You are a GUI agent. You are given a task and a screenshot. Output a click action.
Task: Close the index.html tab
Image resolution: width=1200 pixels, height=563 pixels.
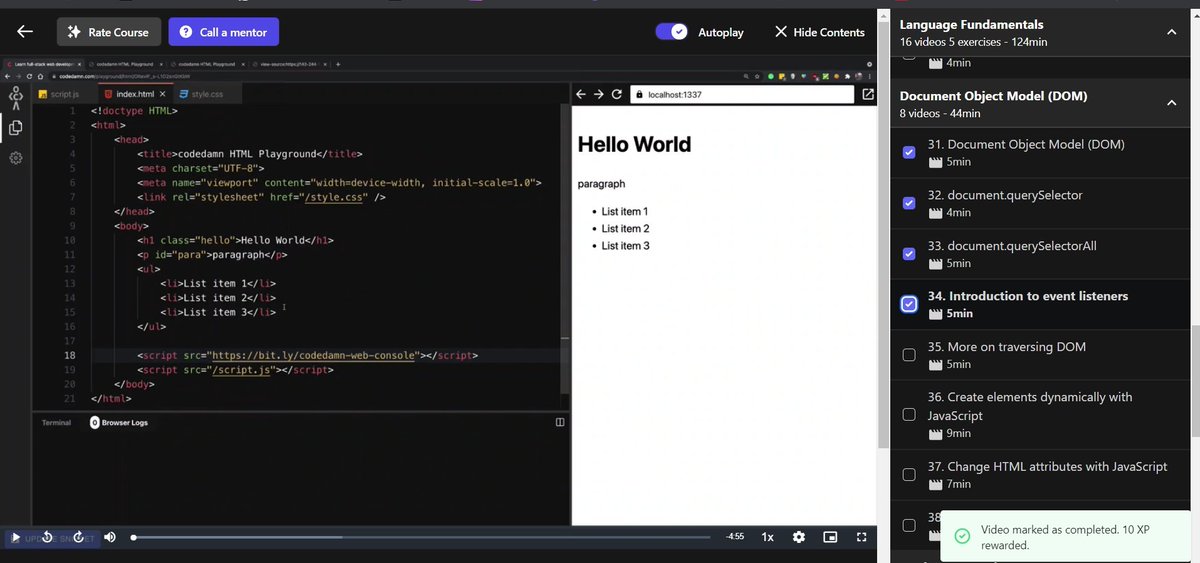click(x=163, y=94)
